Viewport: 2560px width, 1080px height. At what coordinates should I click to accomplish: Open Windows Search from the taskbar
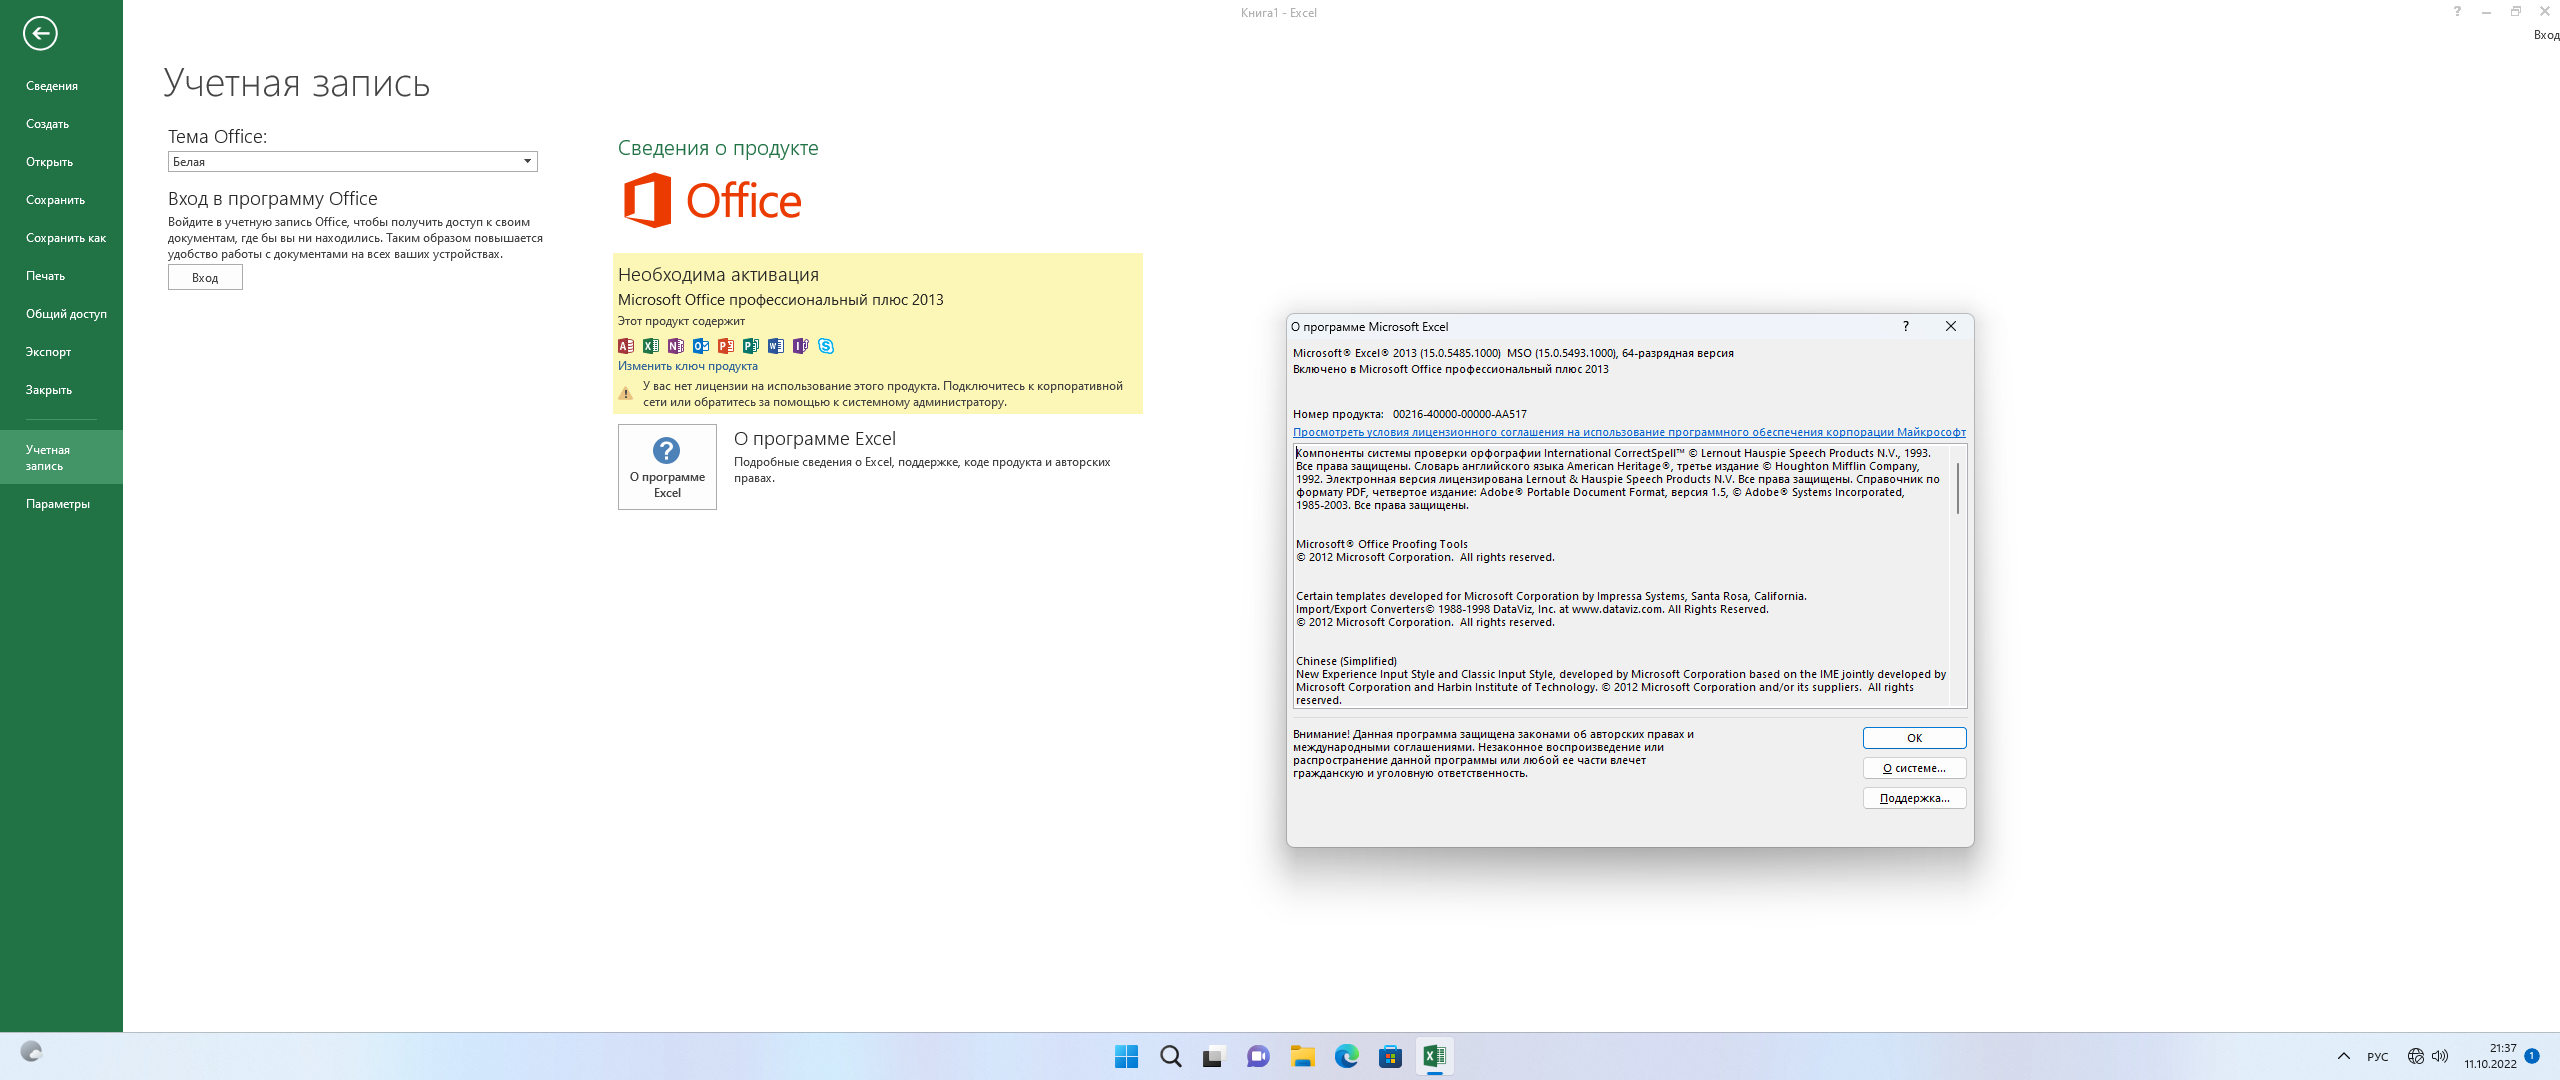point(1170,1056)
